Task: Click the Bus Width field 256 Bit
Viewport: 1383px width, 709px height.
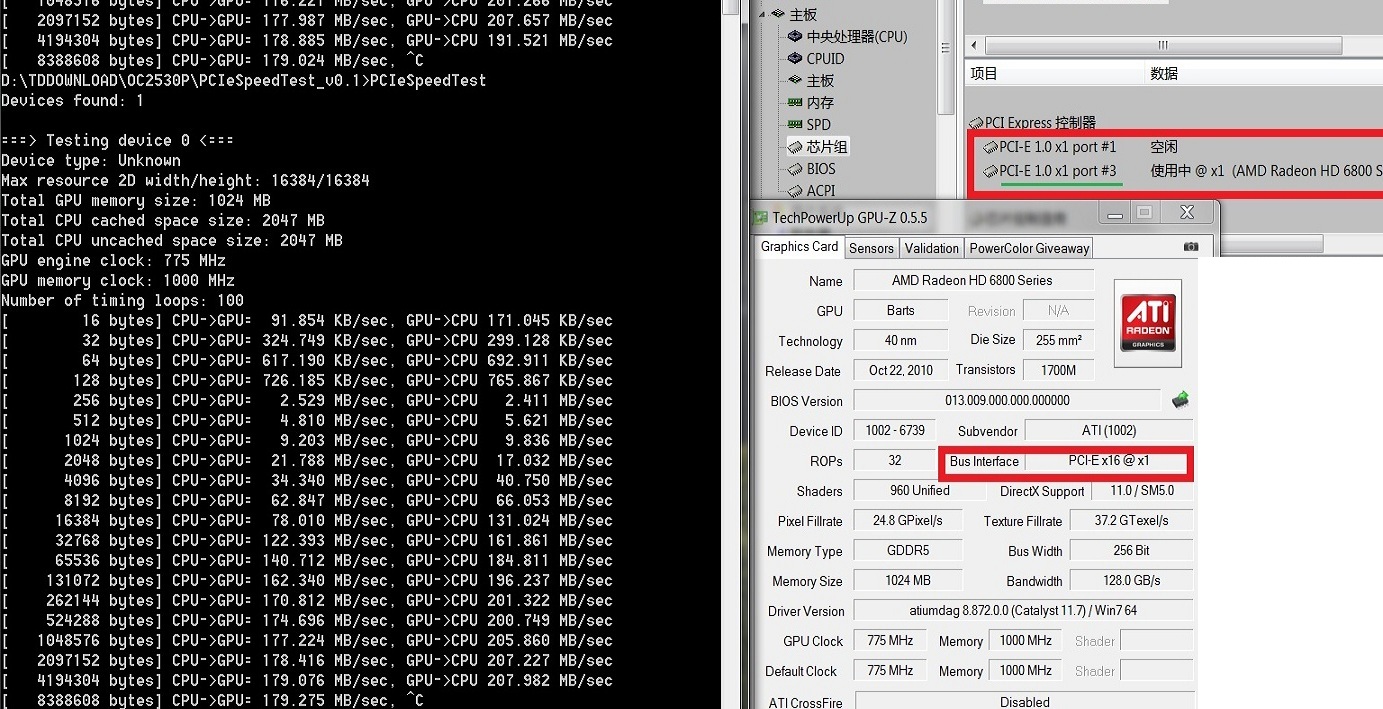Action: 1131,550
